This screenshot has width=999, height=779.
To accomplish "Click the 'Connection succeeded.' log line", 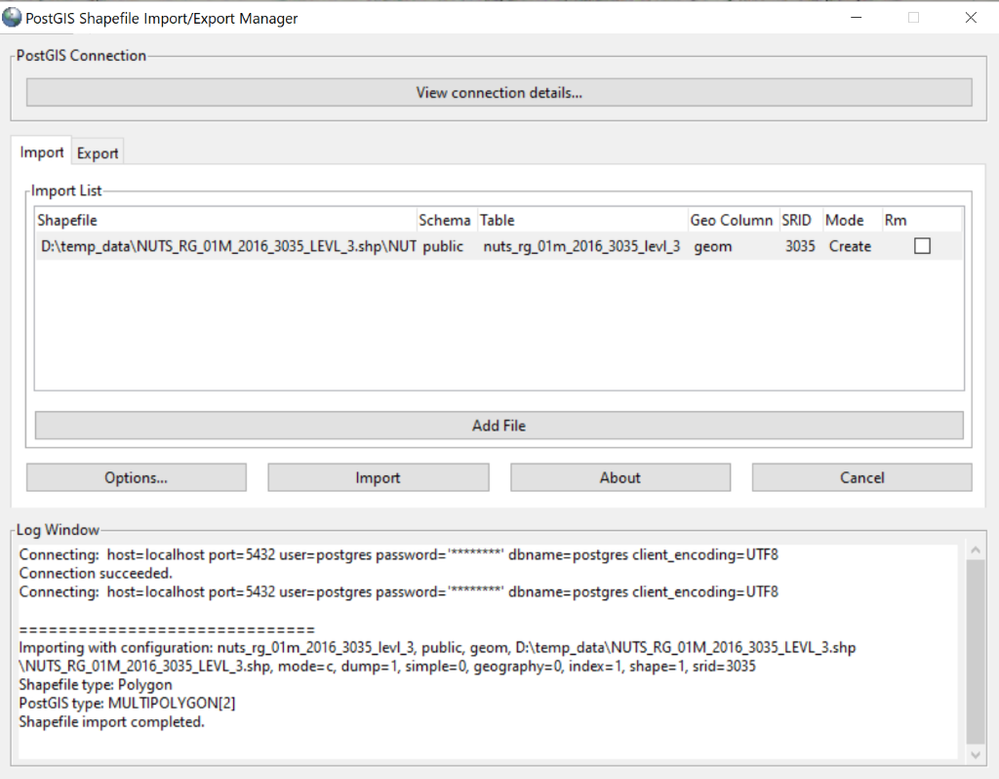I will [x=96, y=573].
